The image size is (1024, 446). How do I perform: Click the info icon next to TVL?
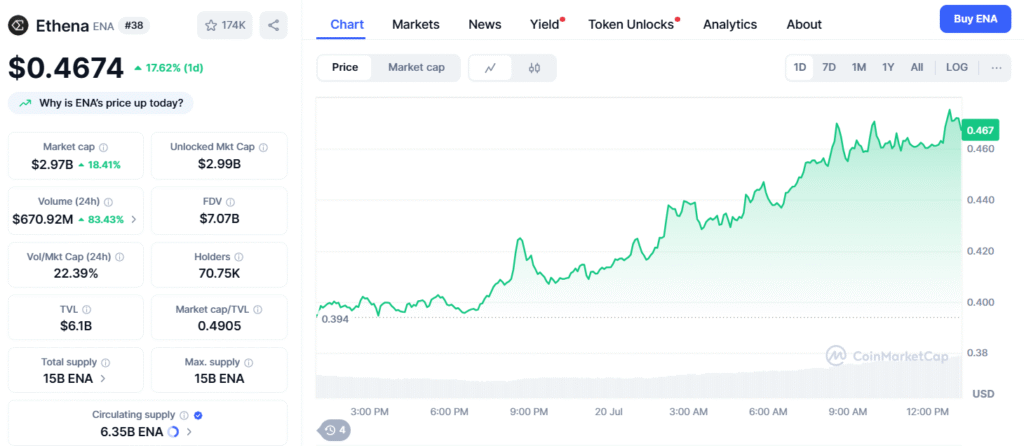(x=86, y=310)
